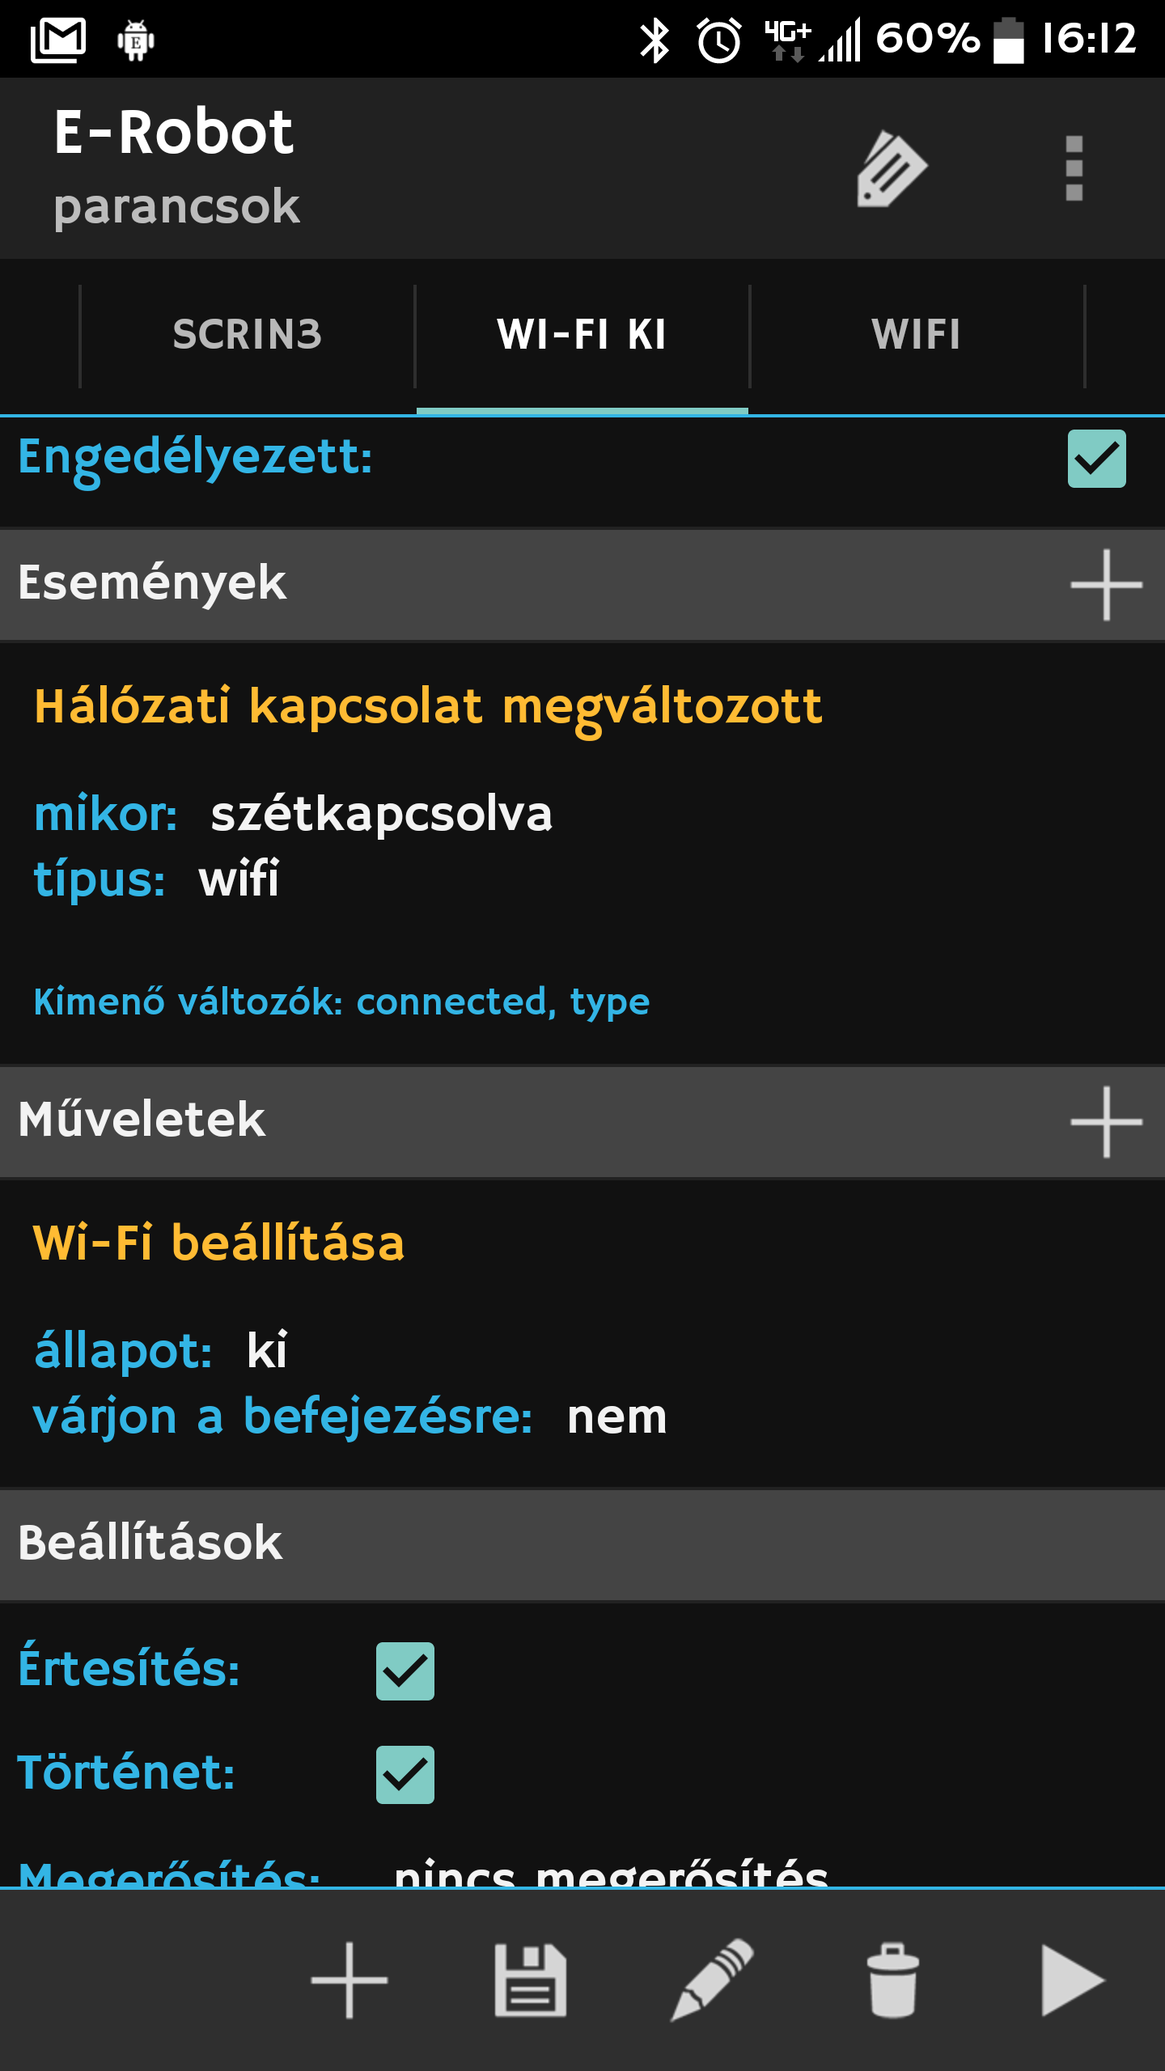Save command with the floppy disk icon
The width and height of the screenshot is (1165, 2071).
(x=531, y=1979)
